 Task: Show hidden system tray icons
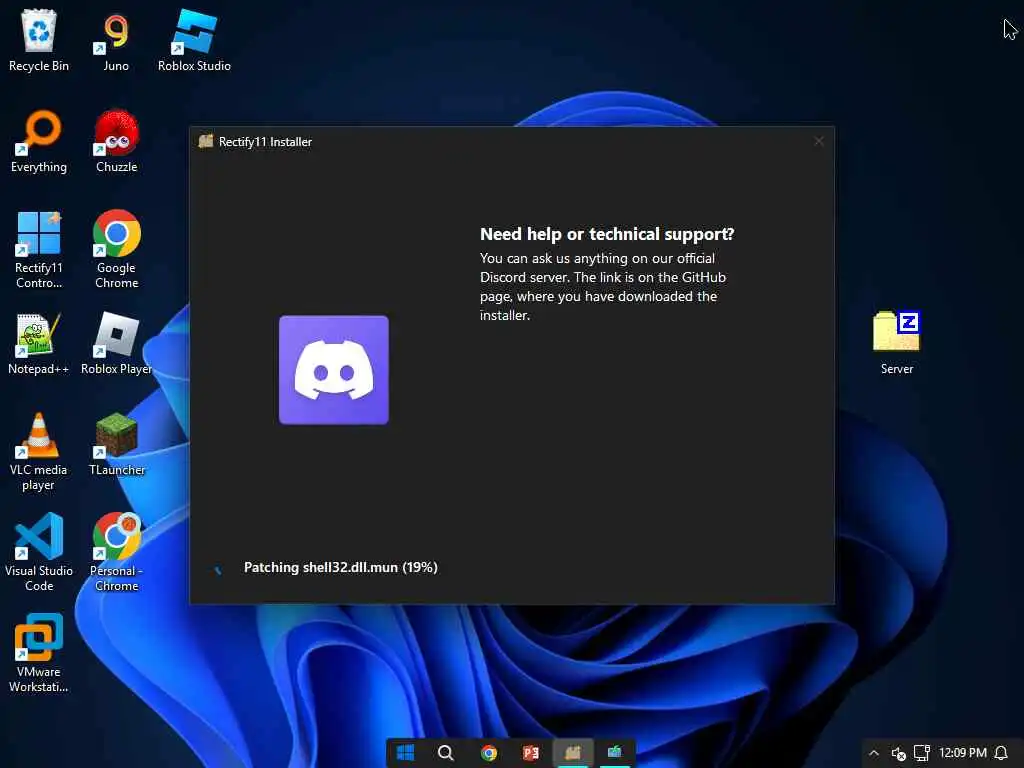[874, 753]
